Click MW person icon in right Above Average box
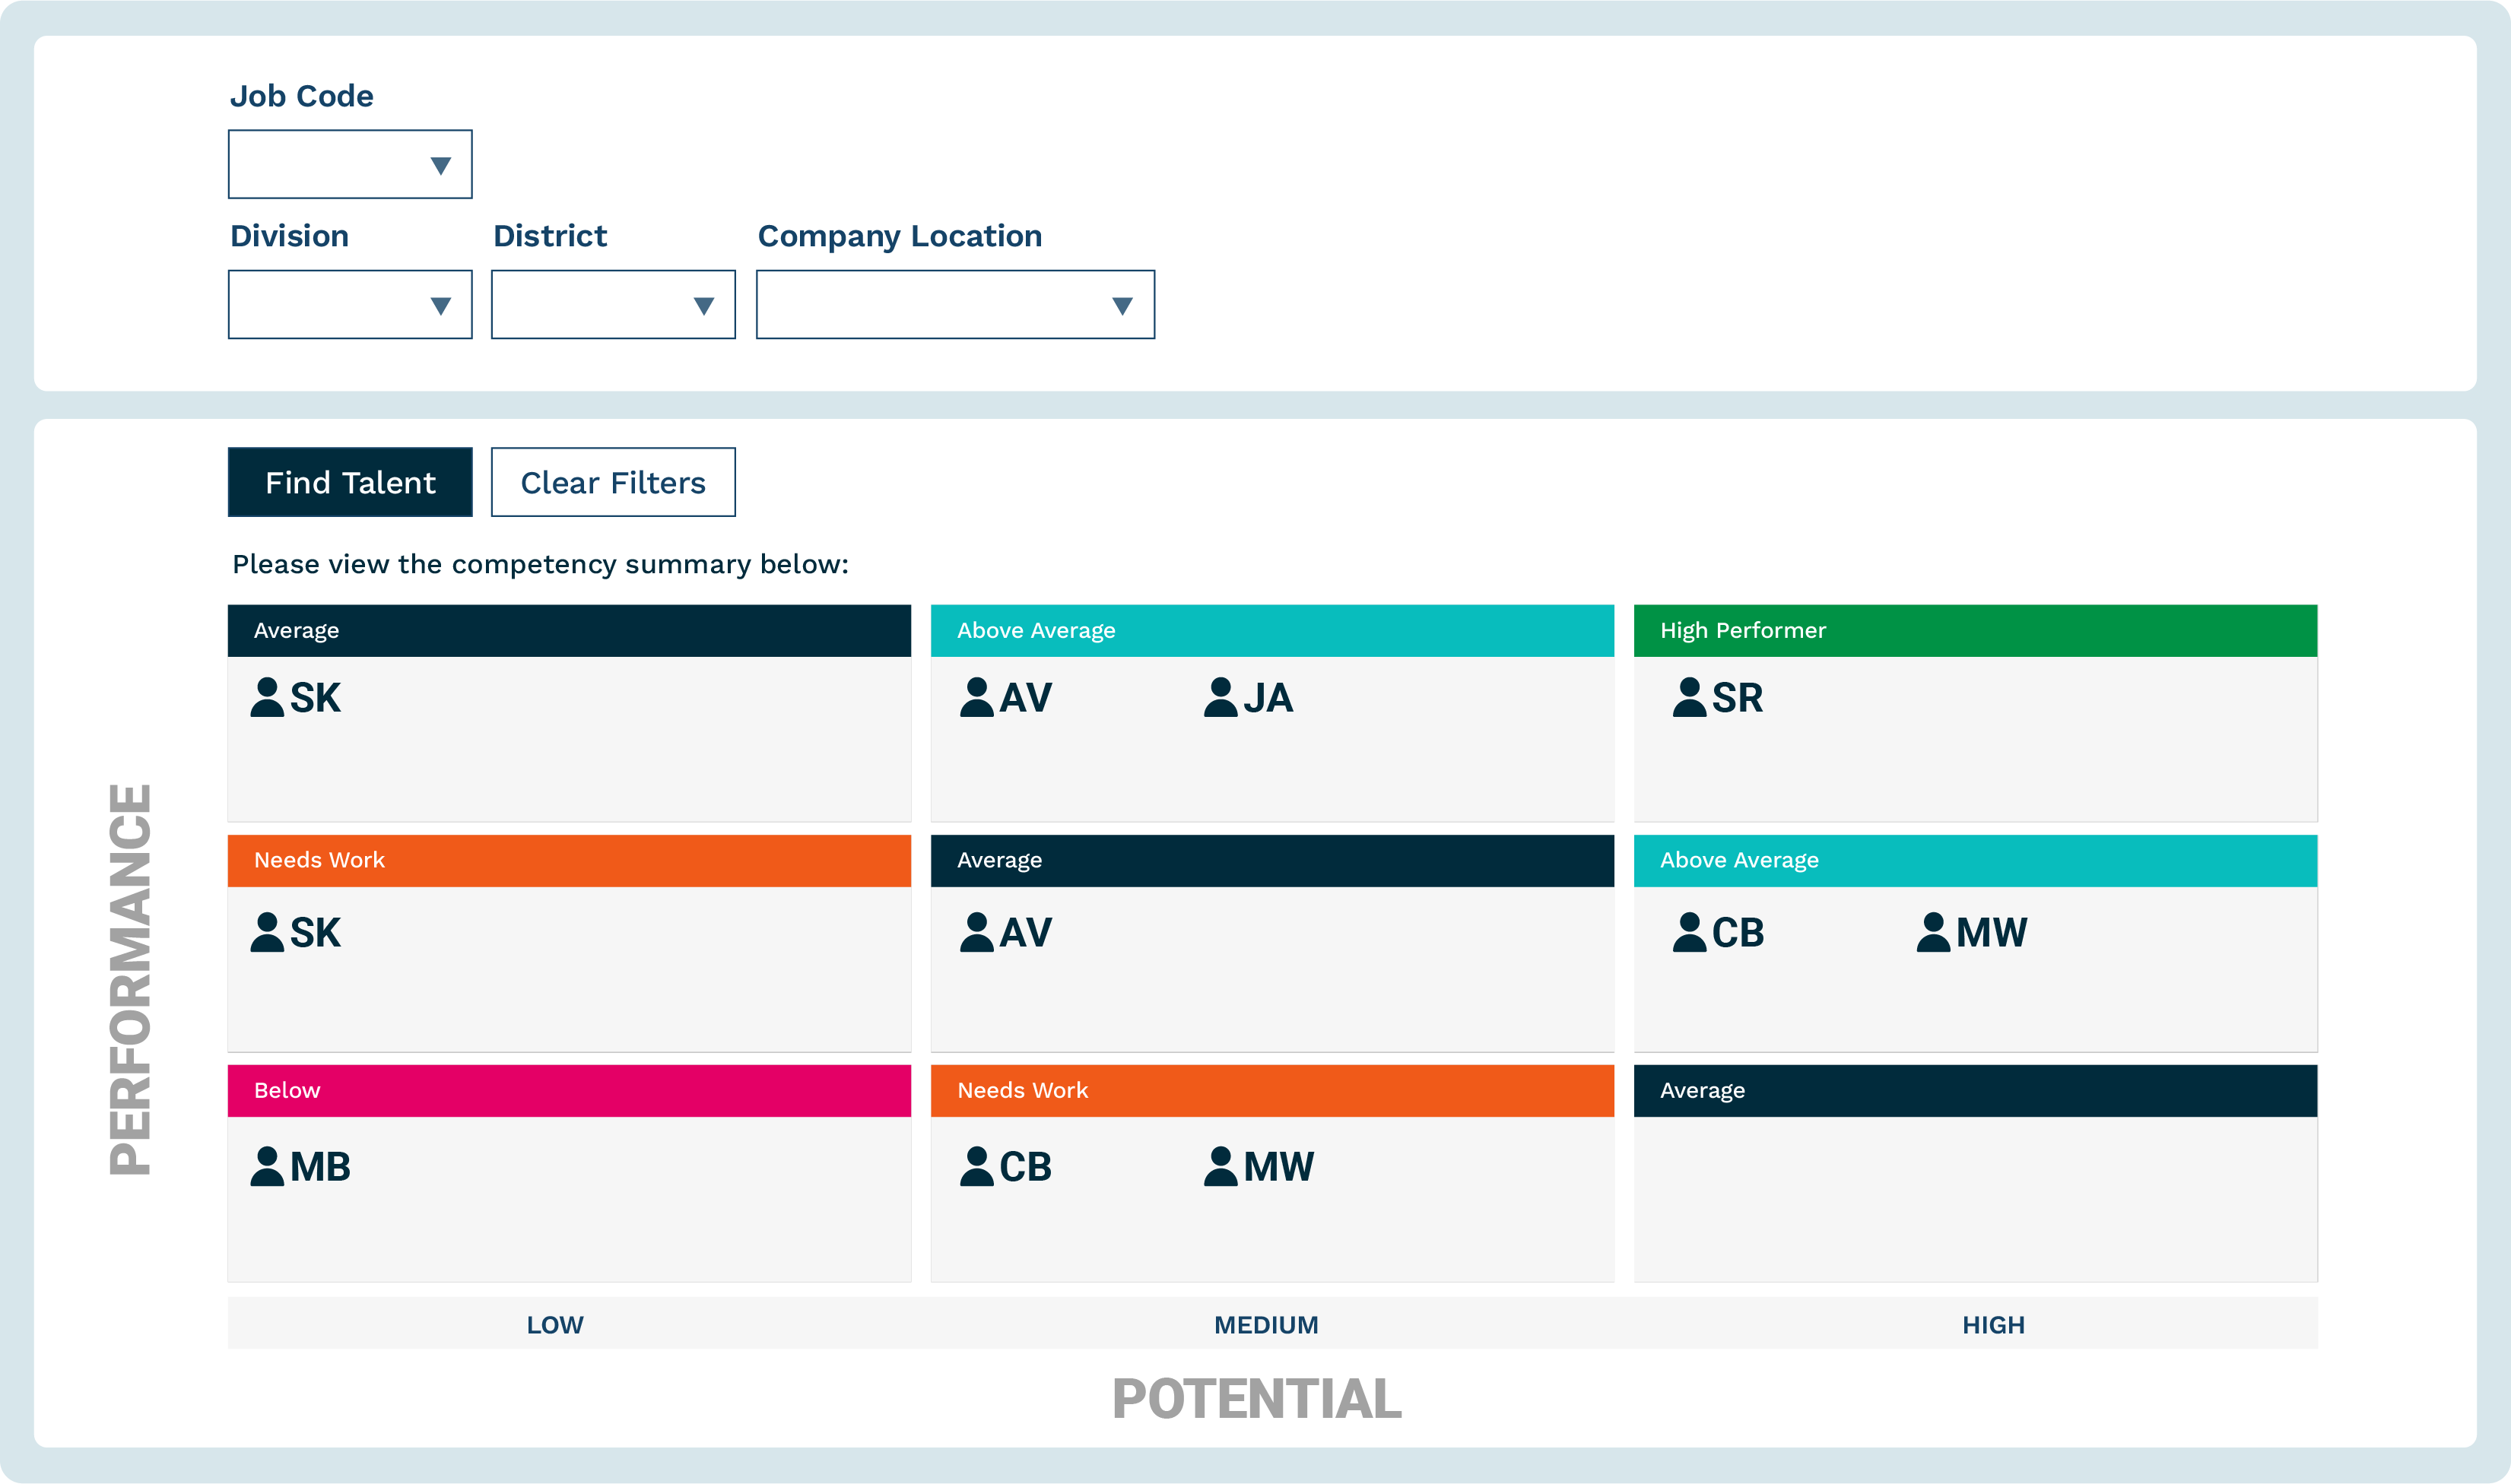Viewport: 2511px width, 1484px height. pos(1933,932)
